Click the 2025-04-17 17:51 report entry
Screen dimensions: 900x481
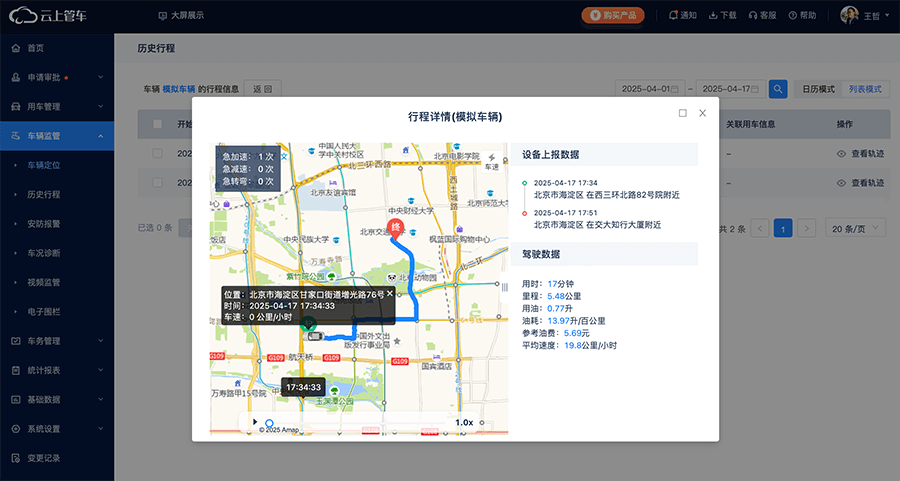click(x=597, y=219)
